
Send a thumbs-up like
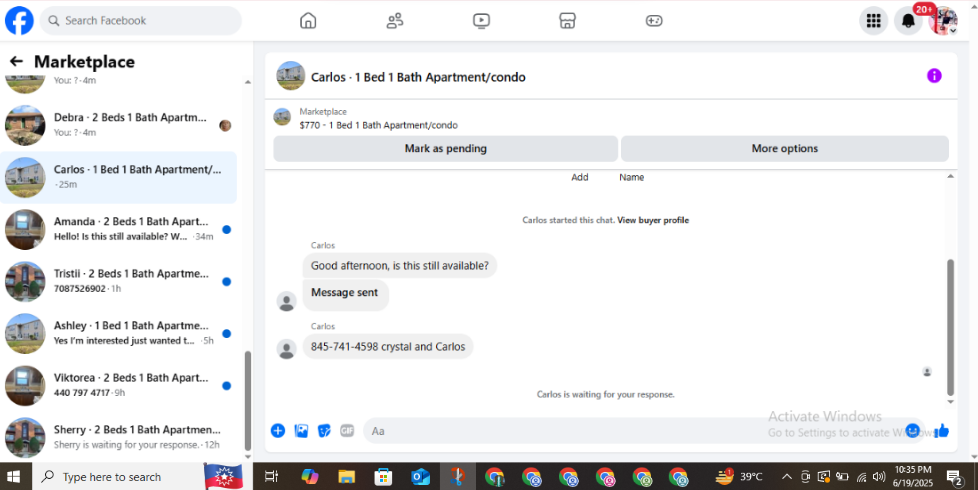tap(942, 431)
